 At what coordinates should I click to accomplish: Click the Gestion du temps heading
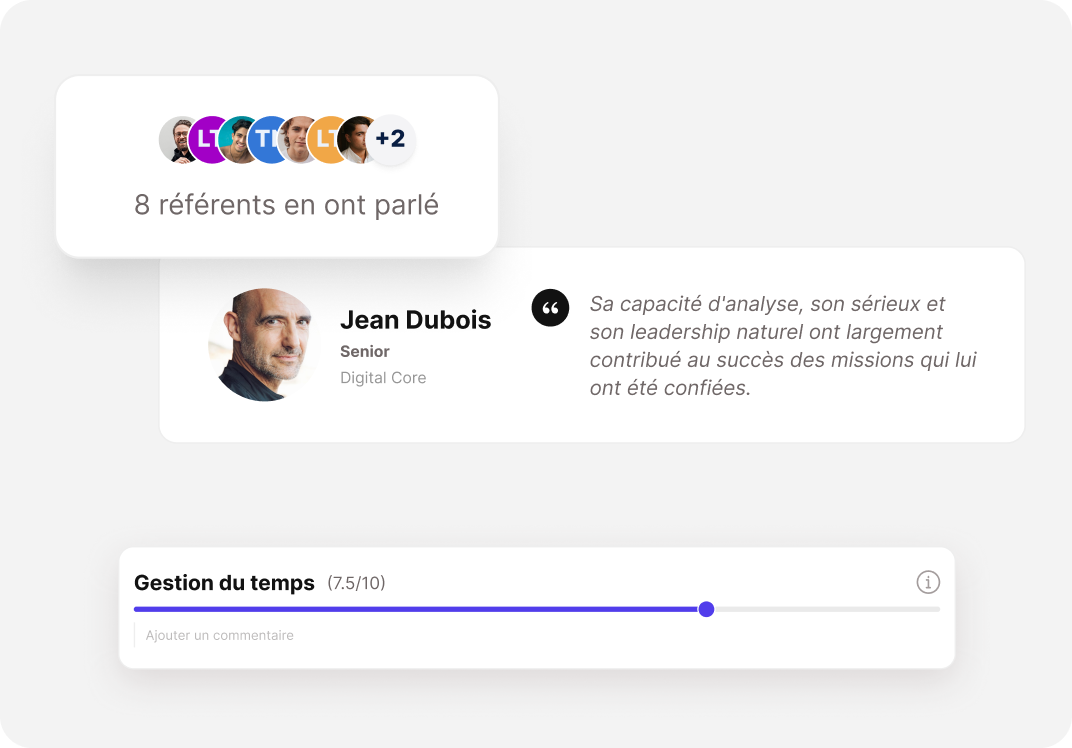tap(224, 583)
